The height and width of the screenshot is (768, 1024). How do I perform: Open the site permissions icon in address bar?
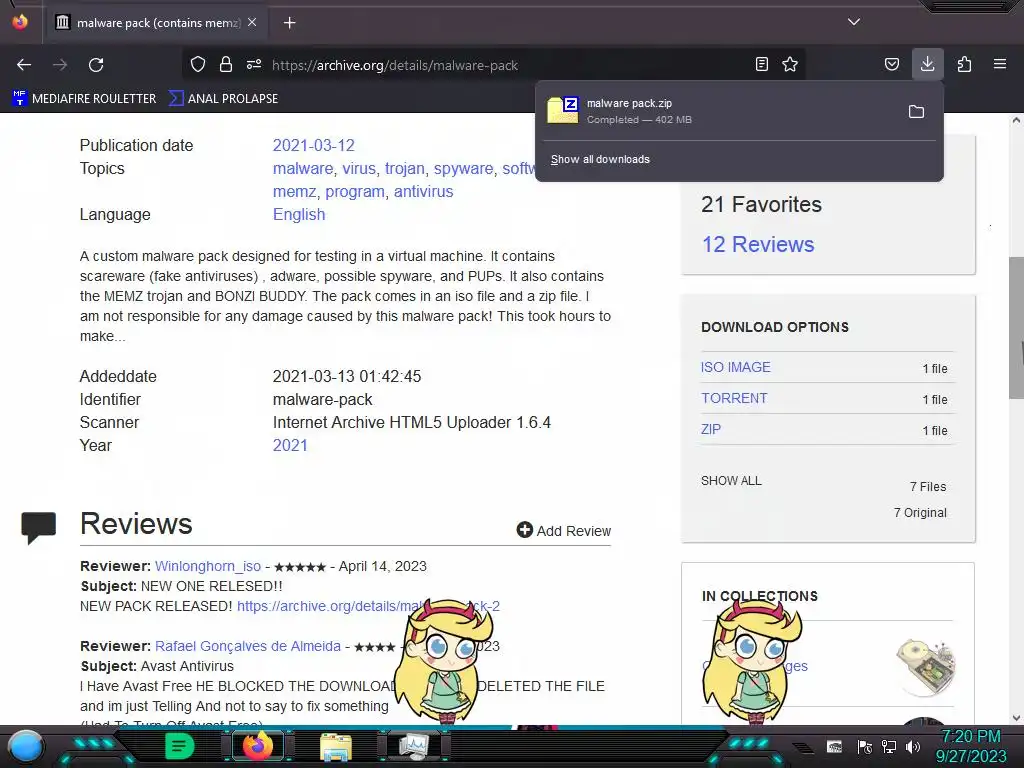click(254, 64)
